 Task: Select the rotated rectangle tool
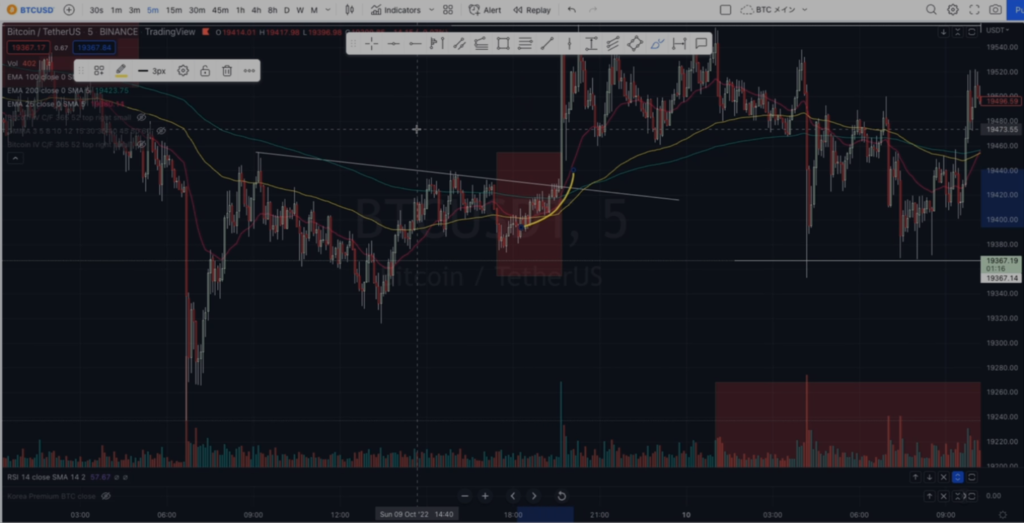click(x=635, y=44)
